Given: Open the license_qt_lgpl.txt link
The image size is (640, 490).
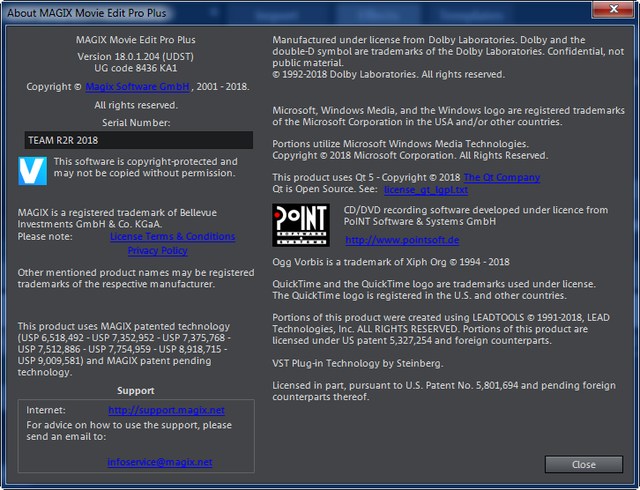Looking at the screenshot, I should [x=426, y=189].
